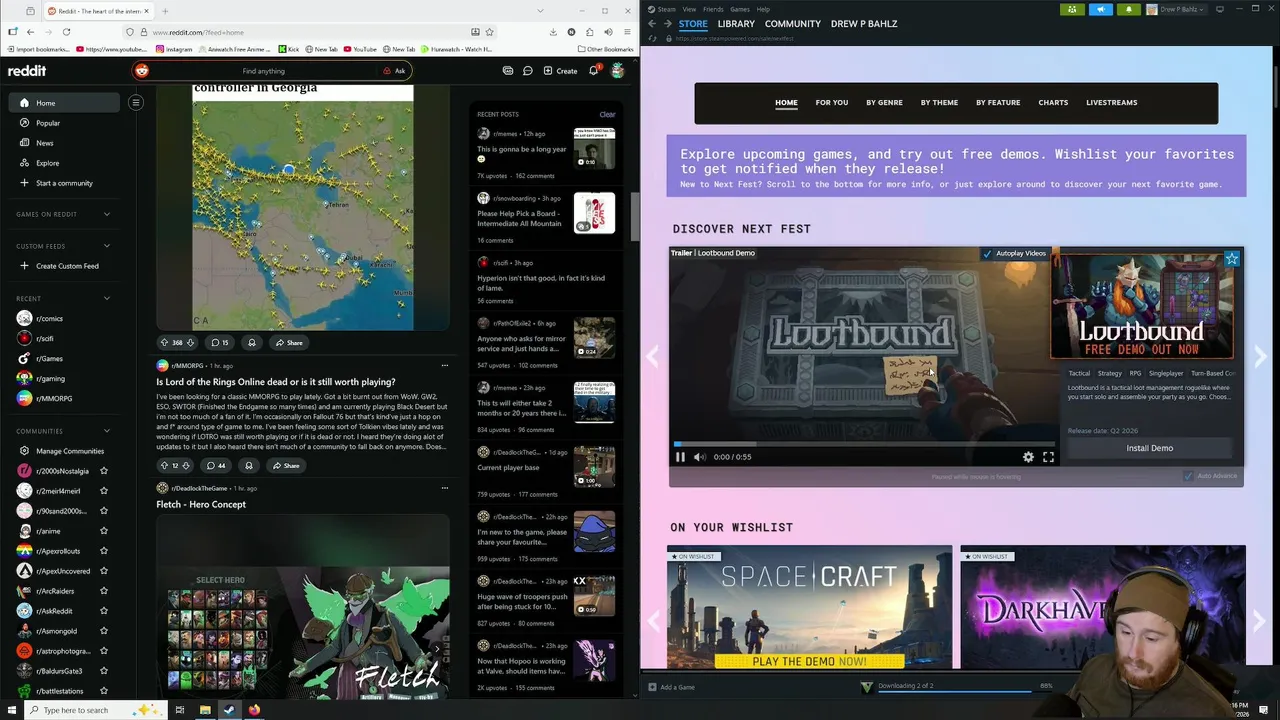Favorite r/AskReddit with star
Screen dimensions: 1280x720
tap(104, 611)
